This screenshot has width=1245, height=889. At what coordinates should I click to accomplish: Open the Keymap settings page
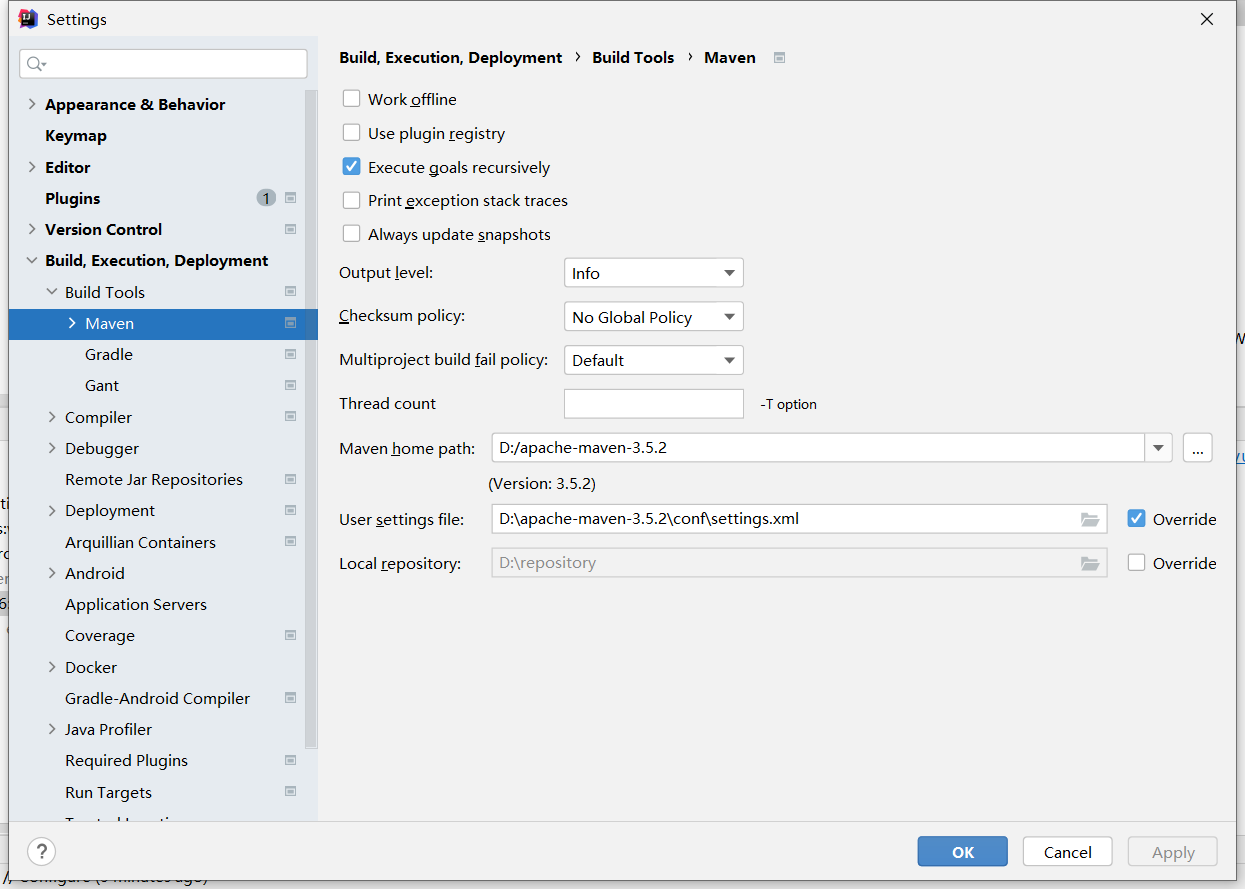[x=76, y=136]
